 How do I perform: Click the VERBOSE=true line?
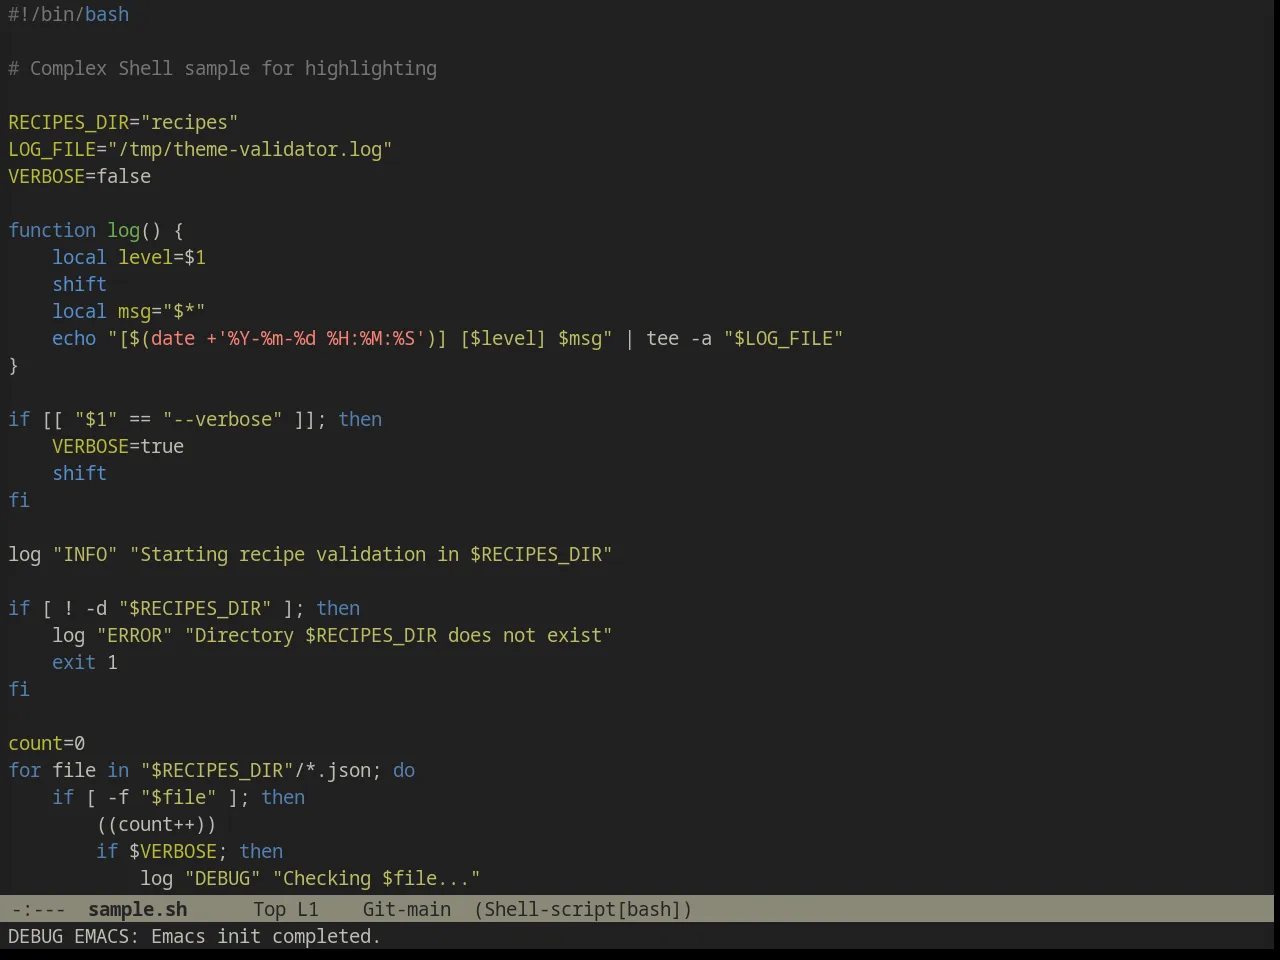click(x=118, y=446)
